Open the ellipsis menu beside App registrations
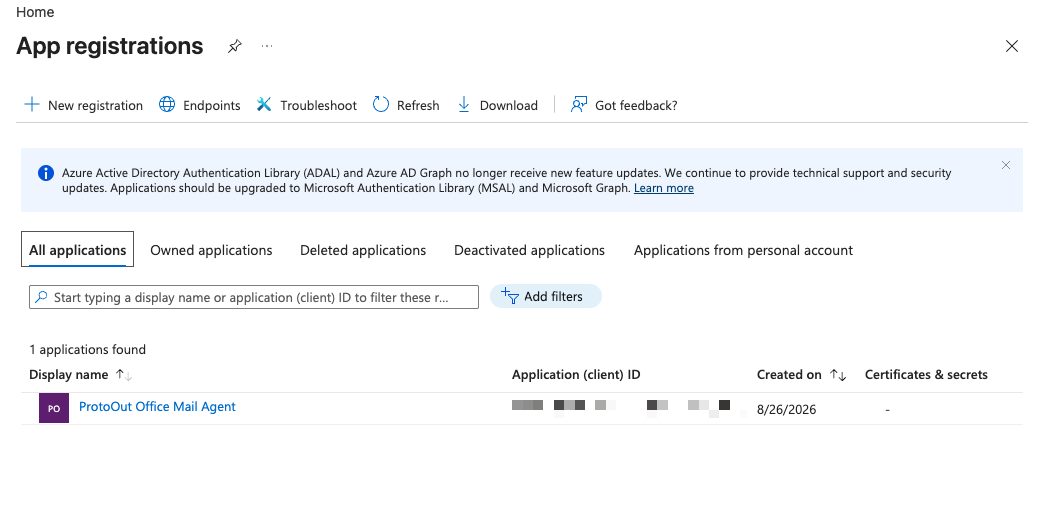Screen dimensions: 1042x524 click(x=267, y=46)
